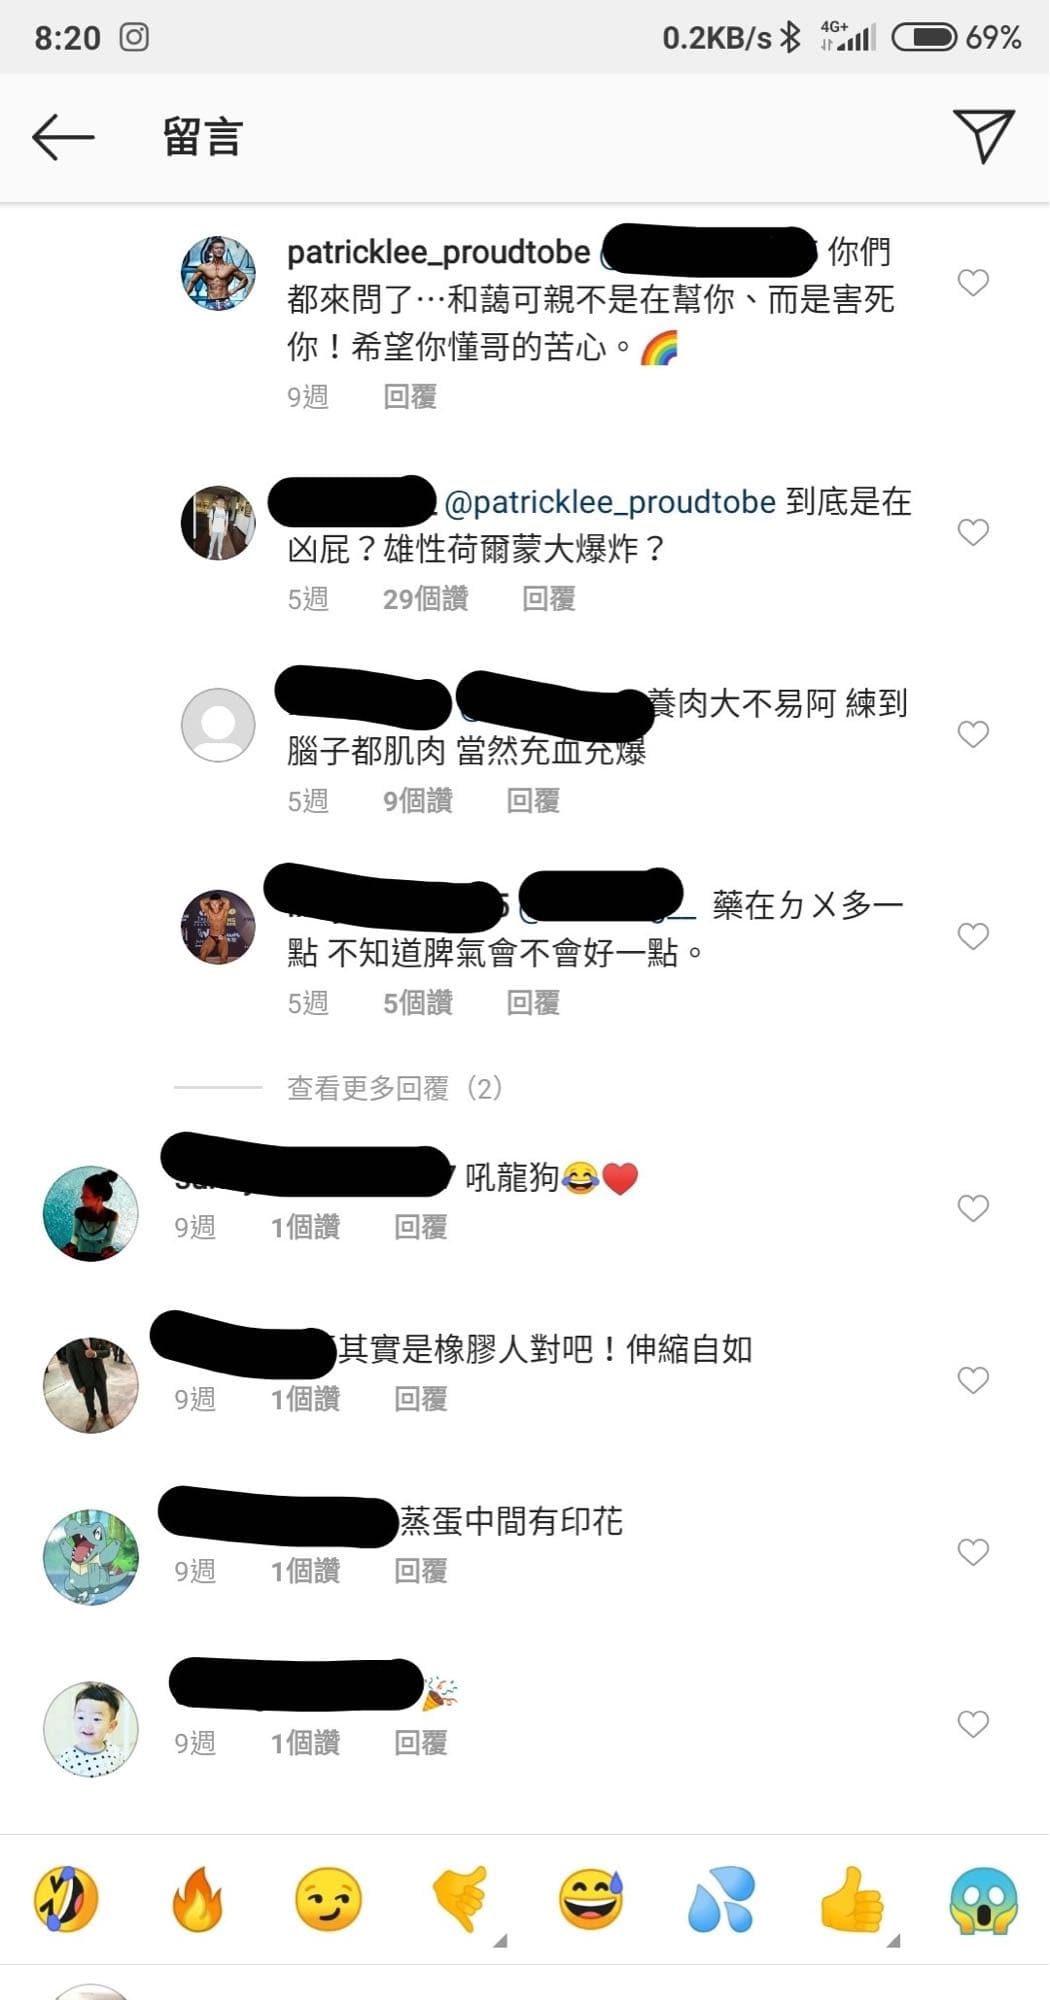This screenshot has width=1050, height=2000.
Task: Insert the call-me hand emoji
Action: pos(459,1898)
